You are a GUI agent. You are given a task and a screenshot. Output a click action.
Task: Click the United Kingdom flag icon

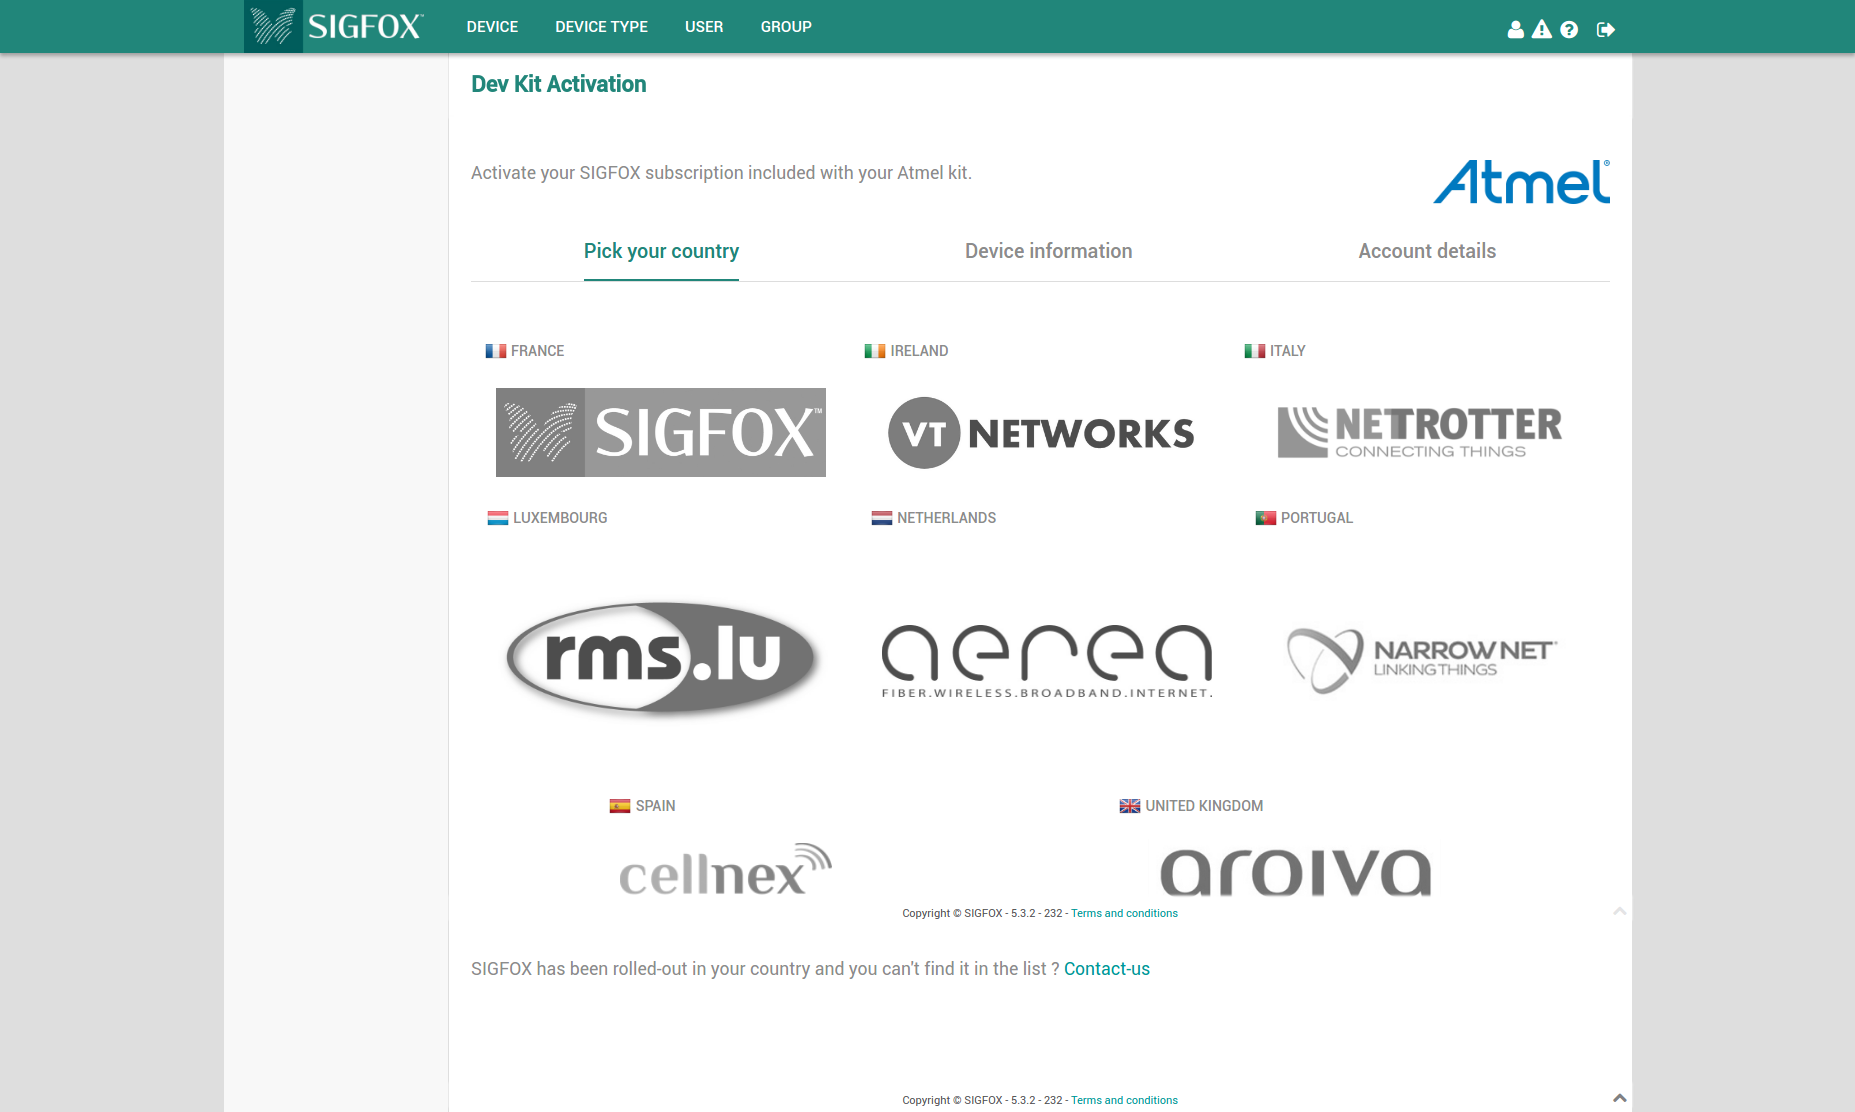click(x=1130, y=806)
